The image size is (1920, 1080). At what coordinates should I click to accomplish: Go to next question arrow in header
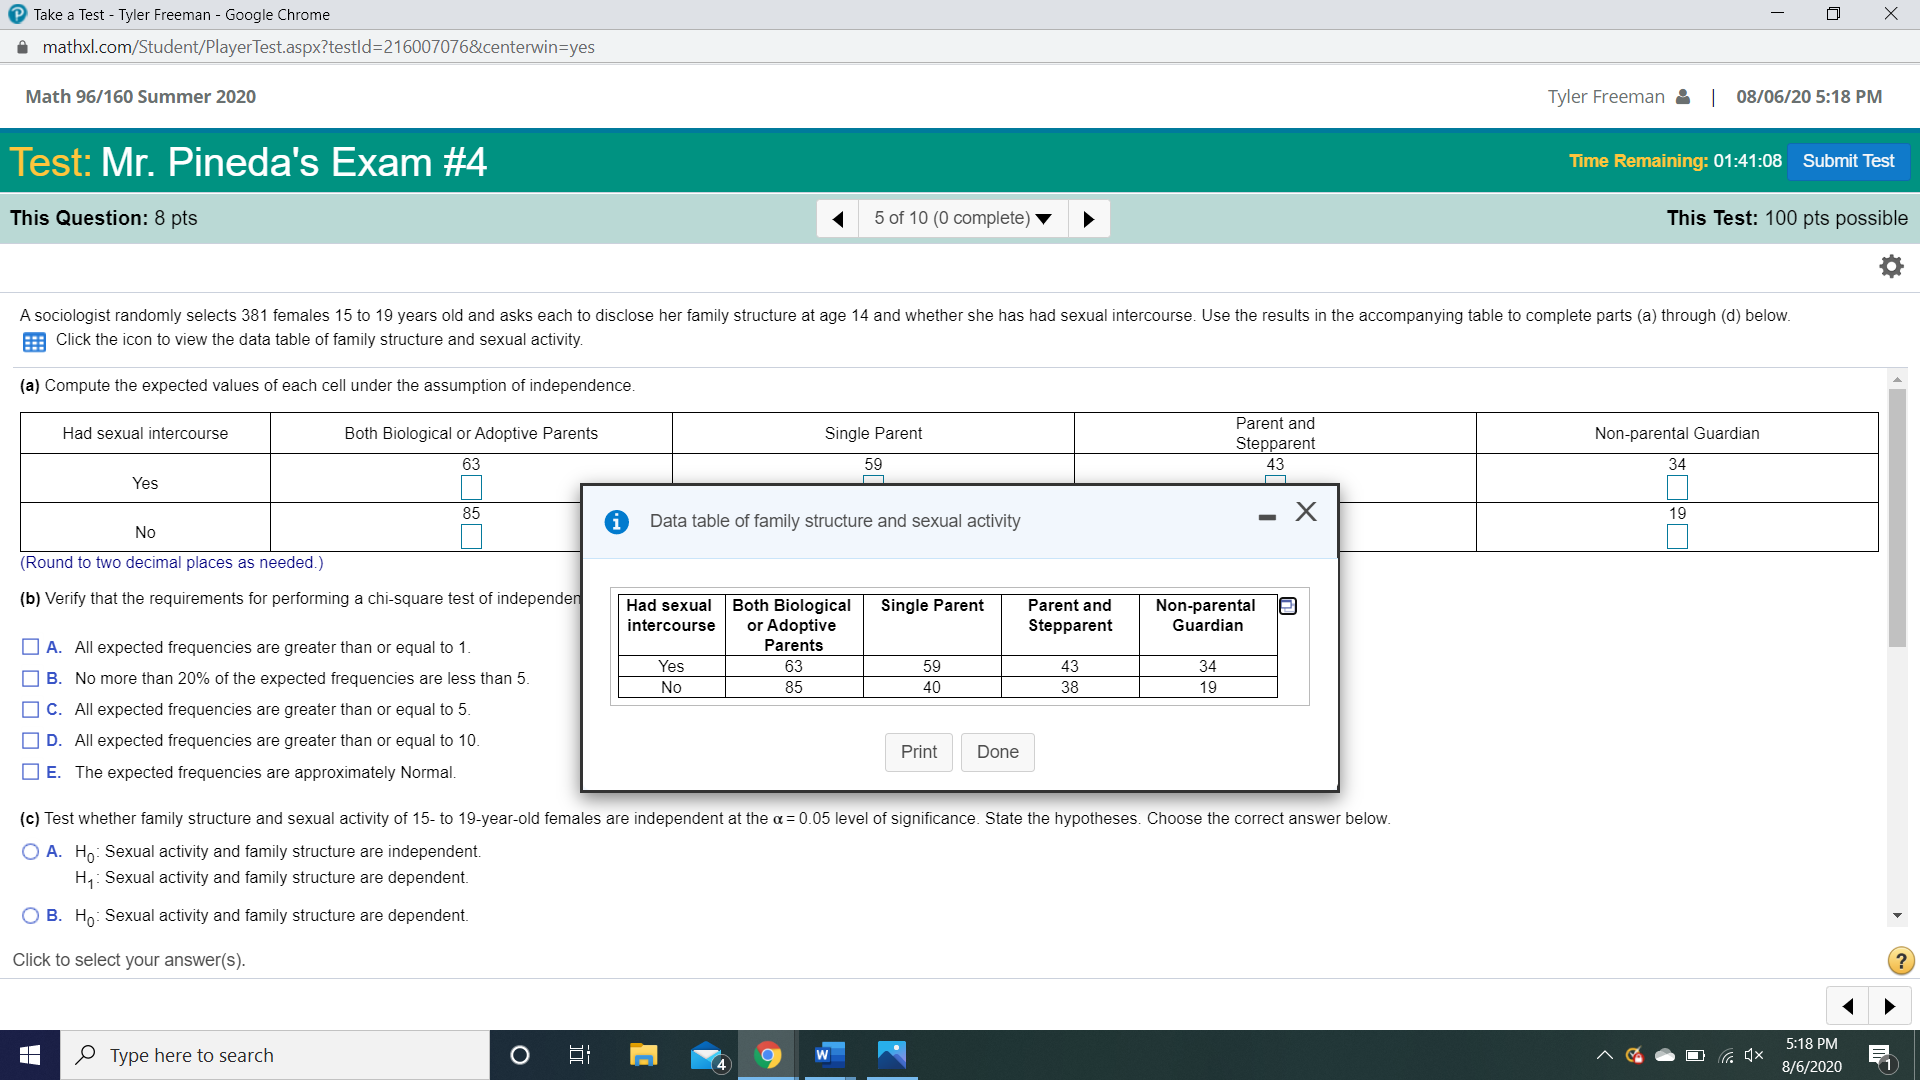click(1089, 218)
